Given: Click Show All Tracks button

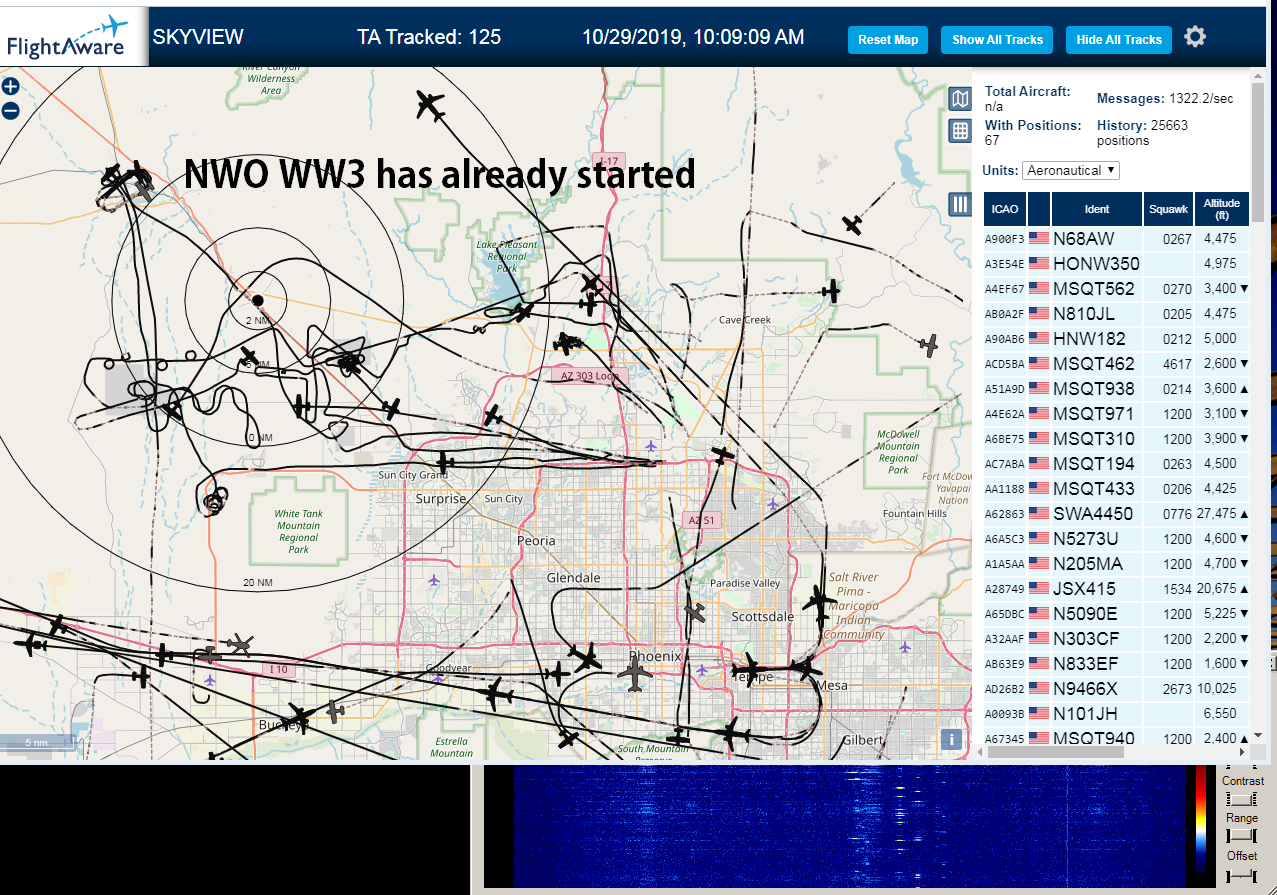Looking at the screenshot, I should point(997,40).
